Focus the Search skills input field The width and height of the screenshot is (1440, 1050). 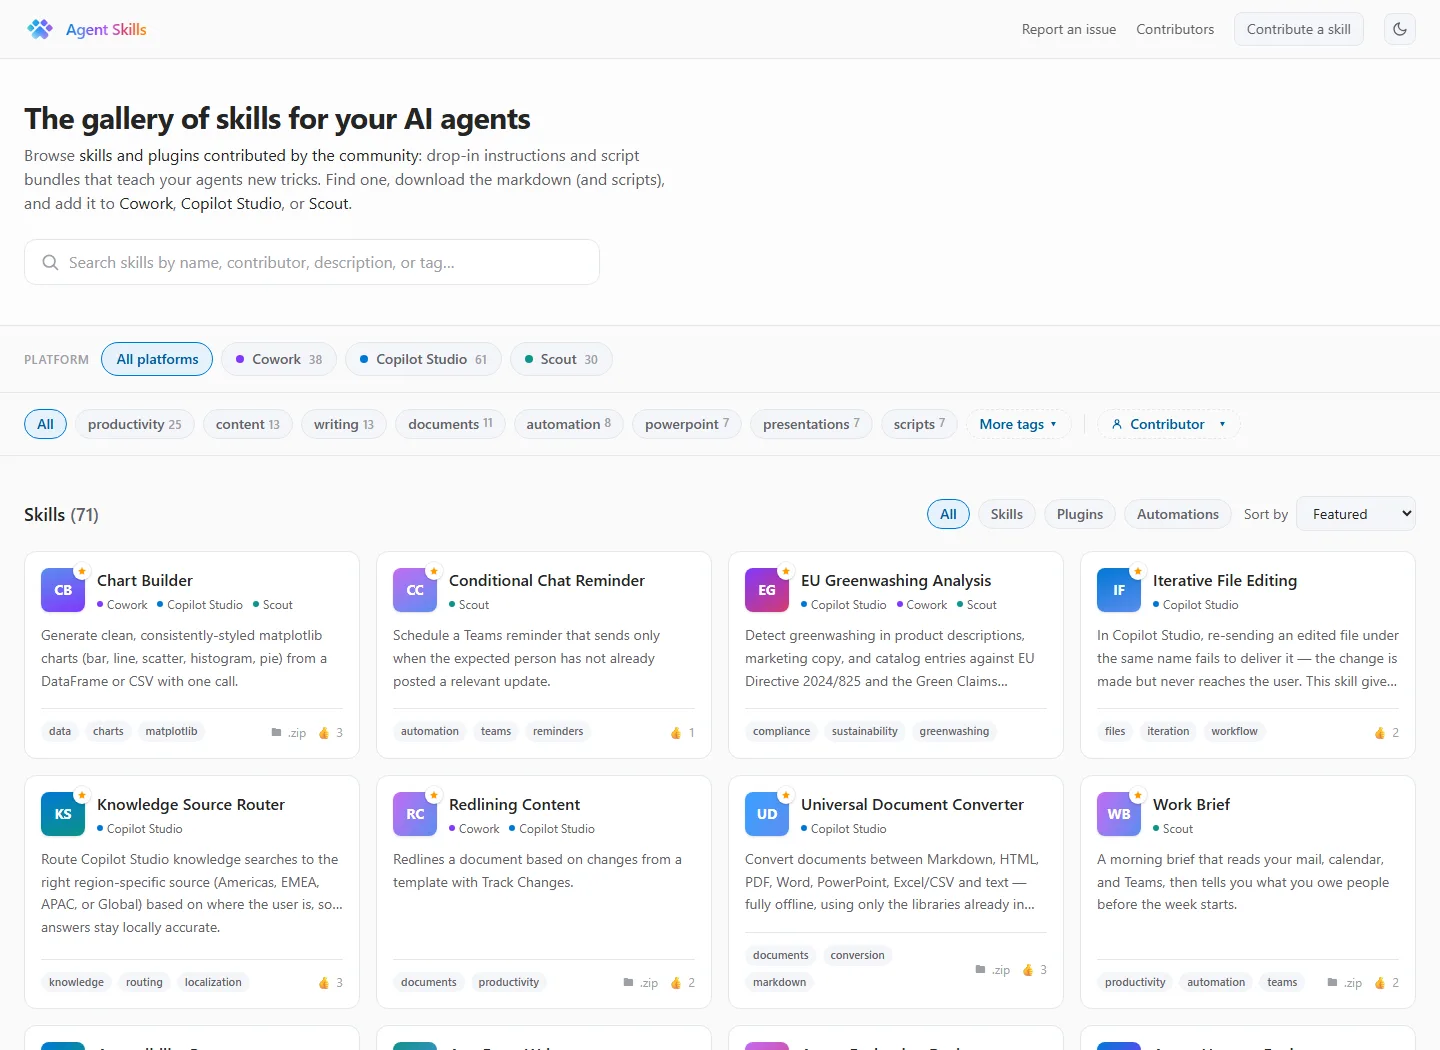[312, 262]
